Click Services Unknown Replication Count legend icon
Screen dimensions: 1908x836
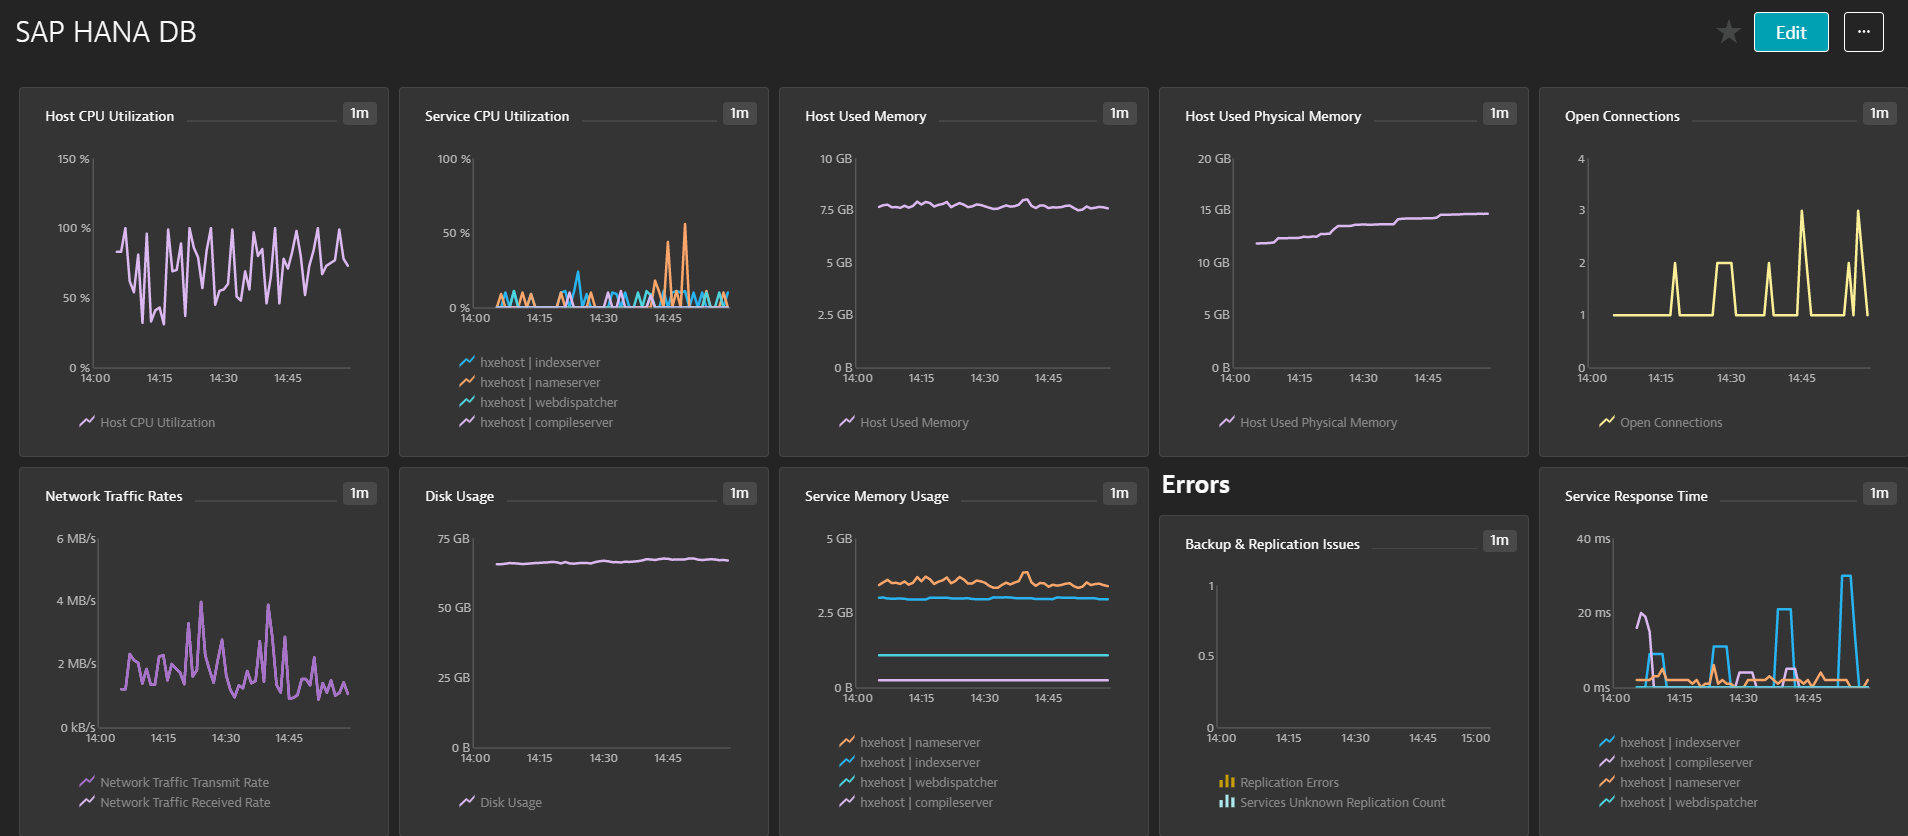click(x=1227, y=802)
